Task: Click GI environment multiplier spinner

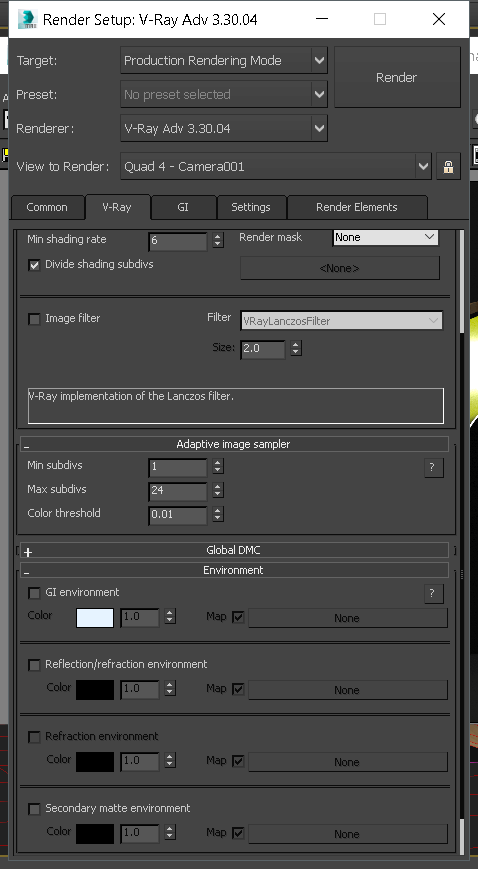Action: click(170, 616)
